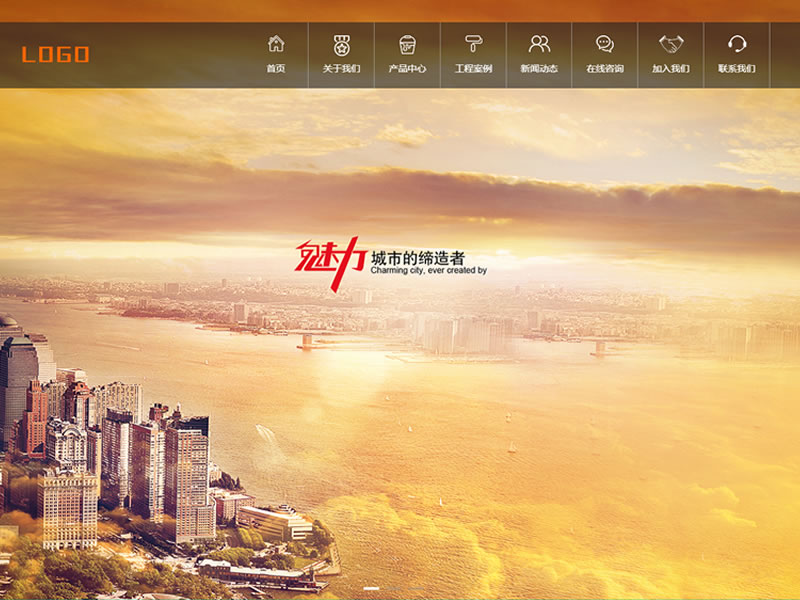Select the 在线咨询 menu label
800x600 pixels.
pos(605,68)
